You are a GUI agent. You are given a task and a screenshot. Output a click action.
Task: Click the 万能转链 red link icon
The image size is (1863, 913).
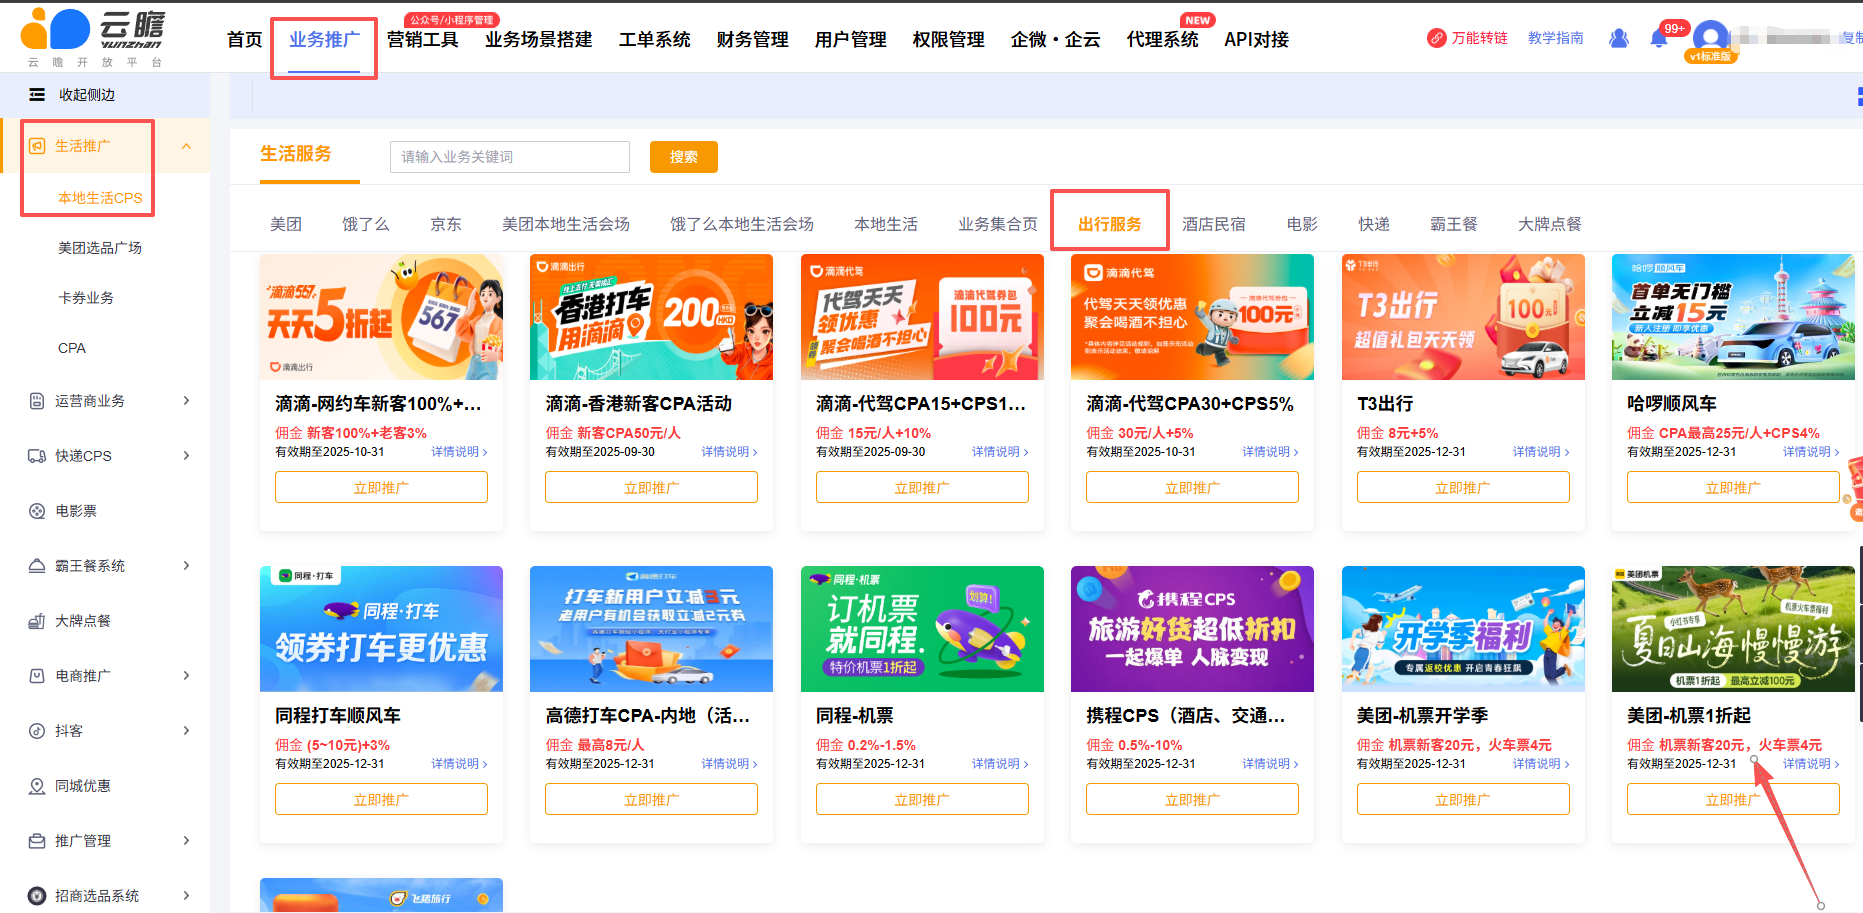(1437, 38)
